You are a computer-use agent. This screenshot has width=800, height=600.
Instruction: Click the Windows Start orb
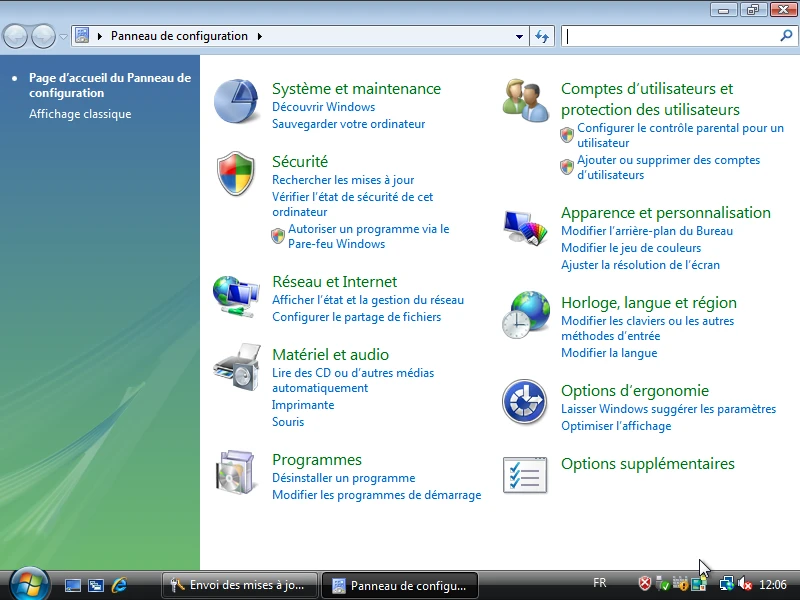[x=29, y=584]
